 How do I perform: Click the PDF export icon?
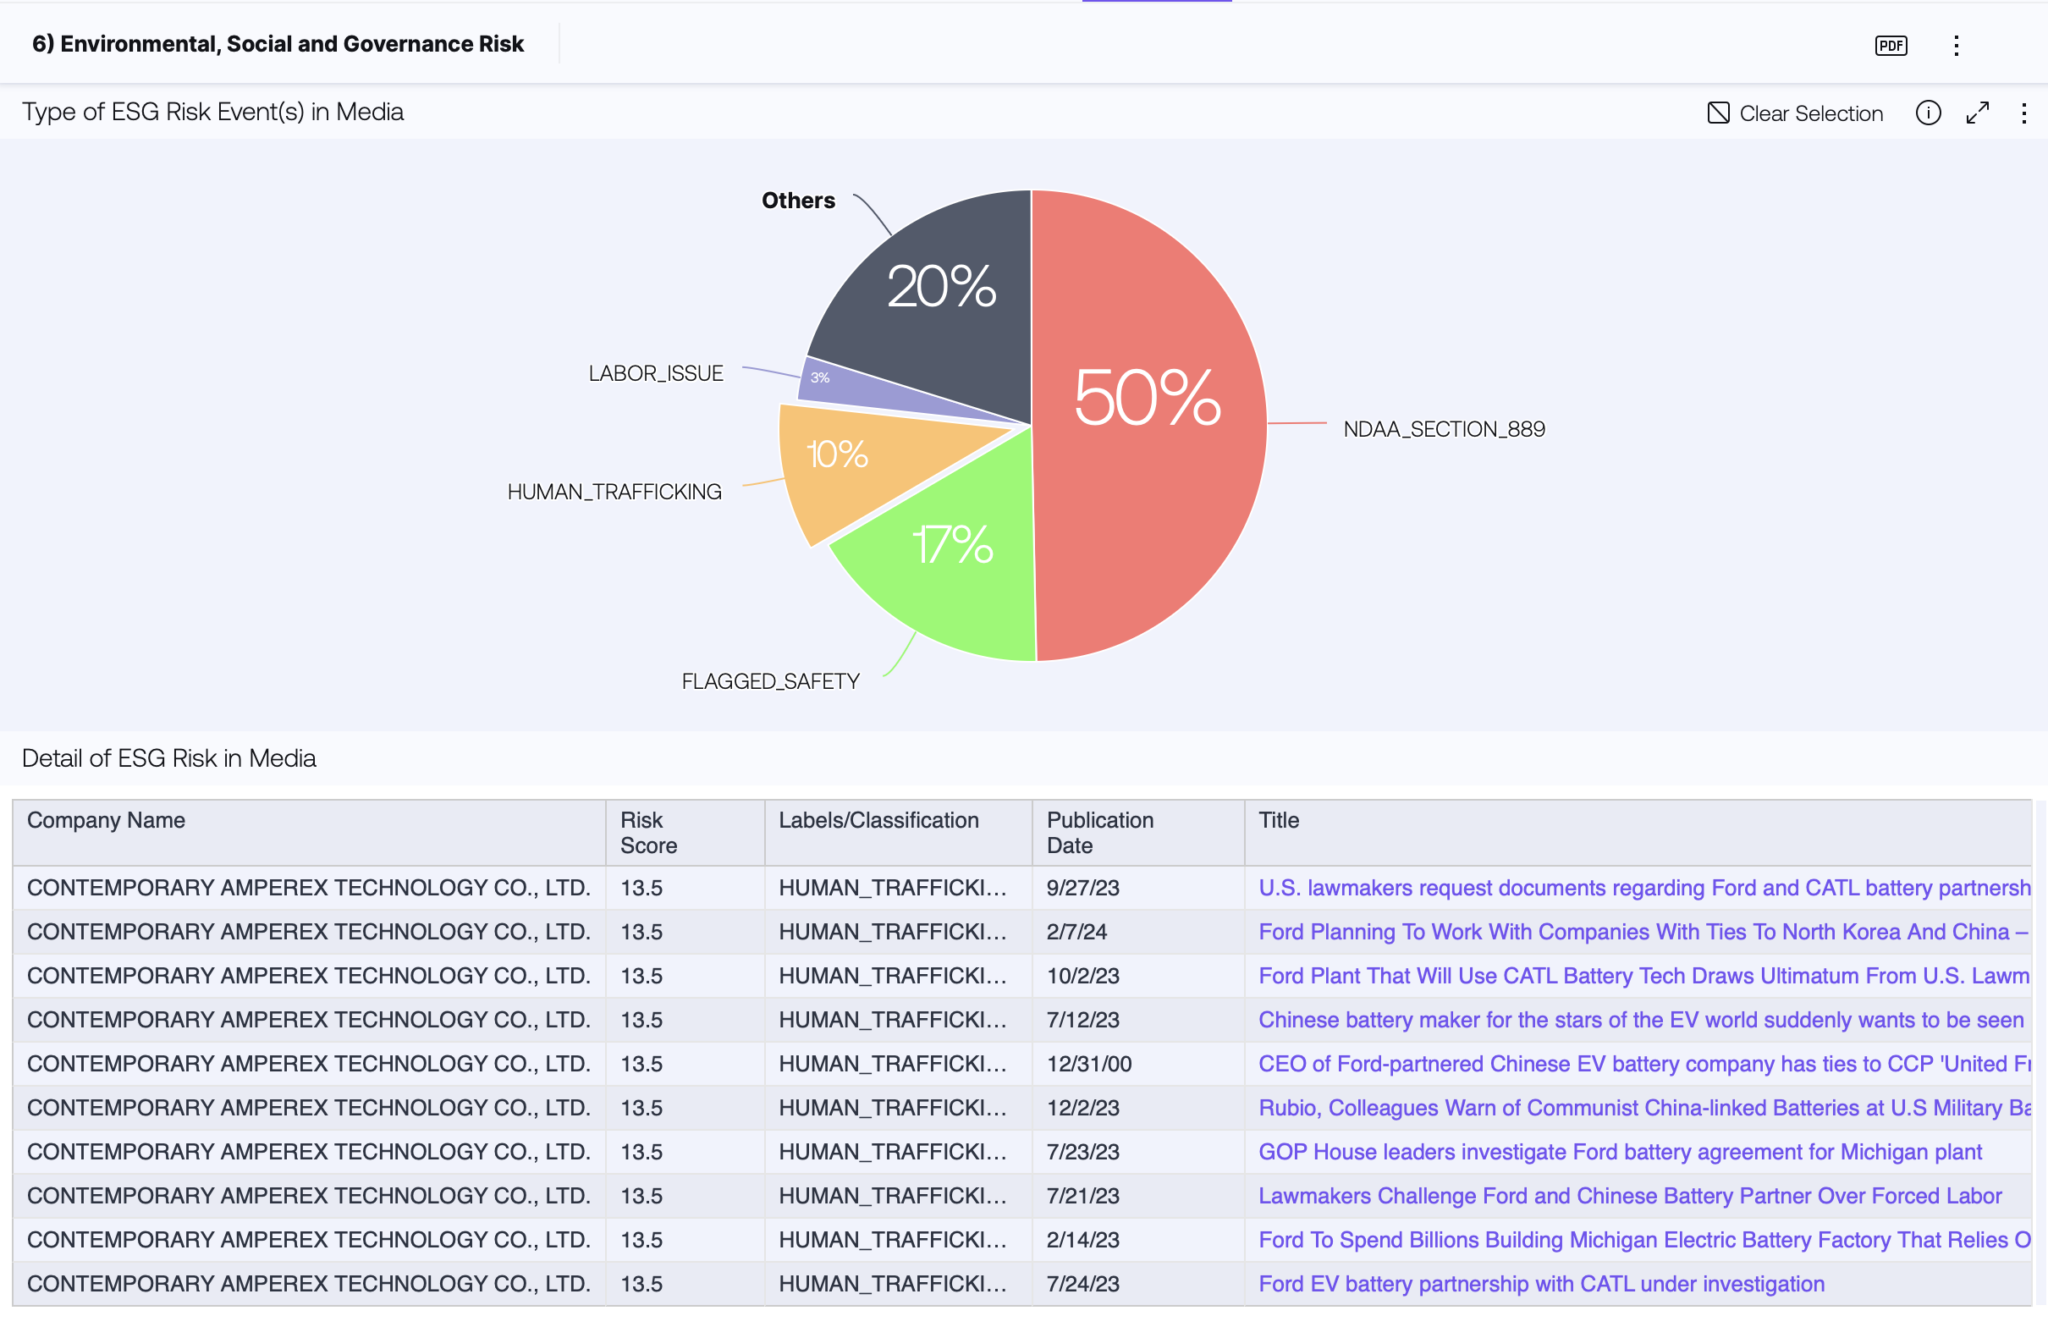[1890, 45]
